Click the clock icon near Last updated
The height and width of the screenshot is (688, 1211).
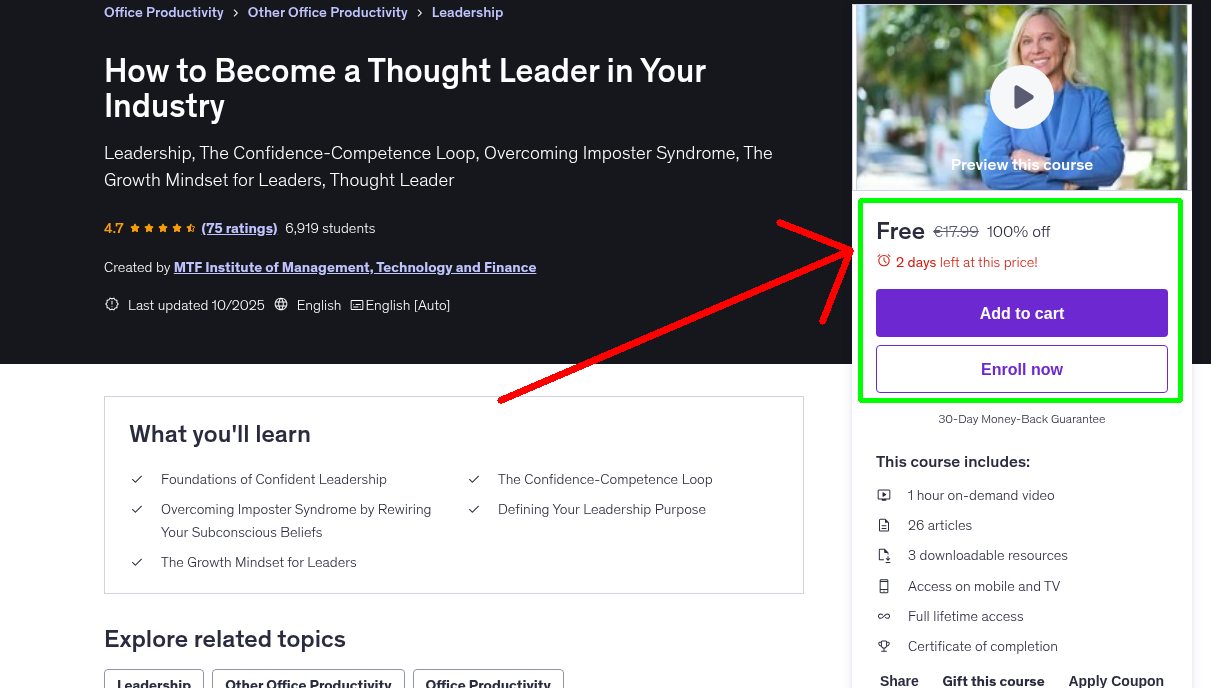point(111,304)
